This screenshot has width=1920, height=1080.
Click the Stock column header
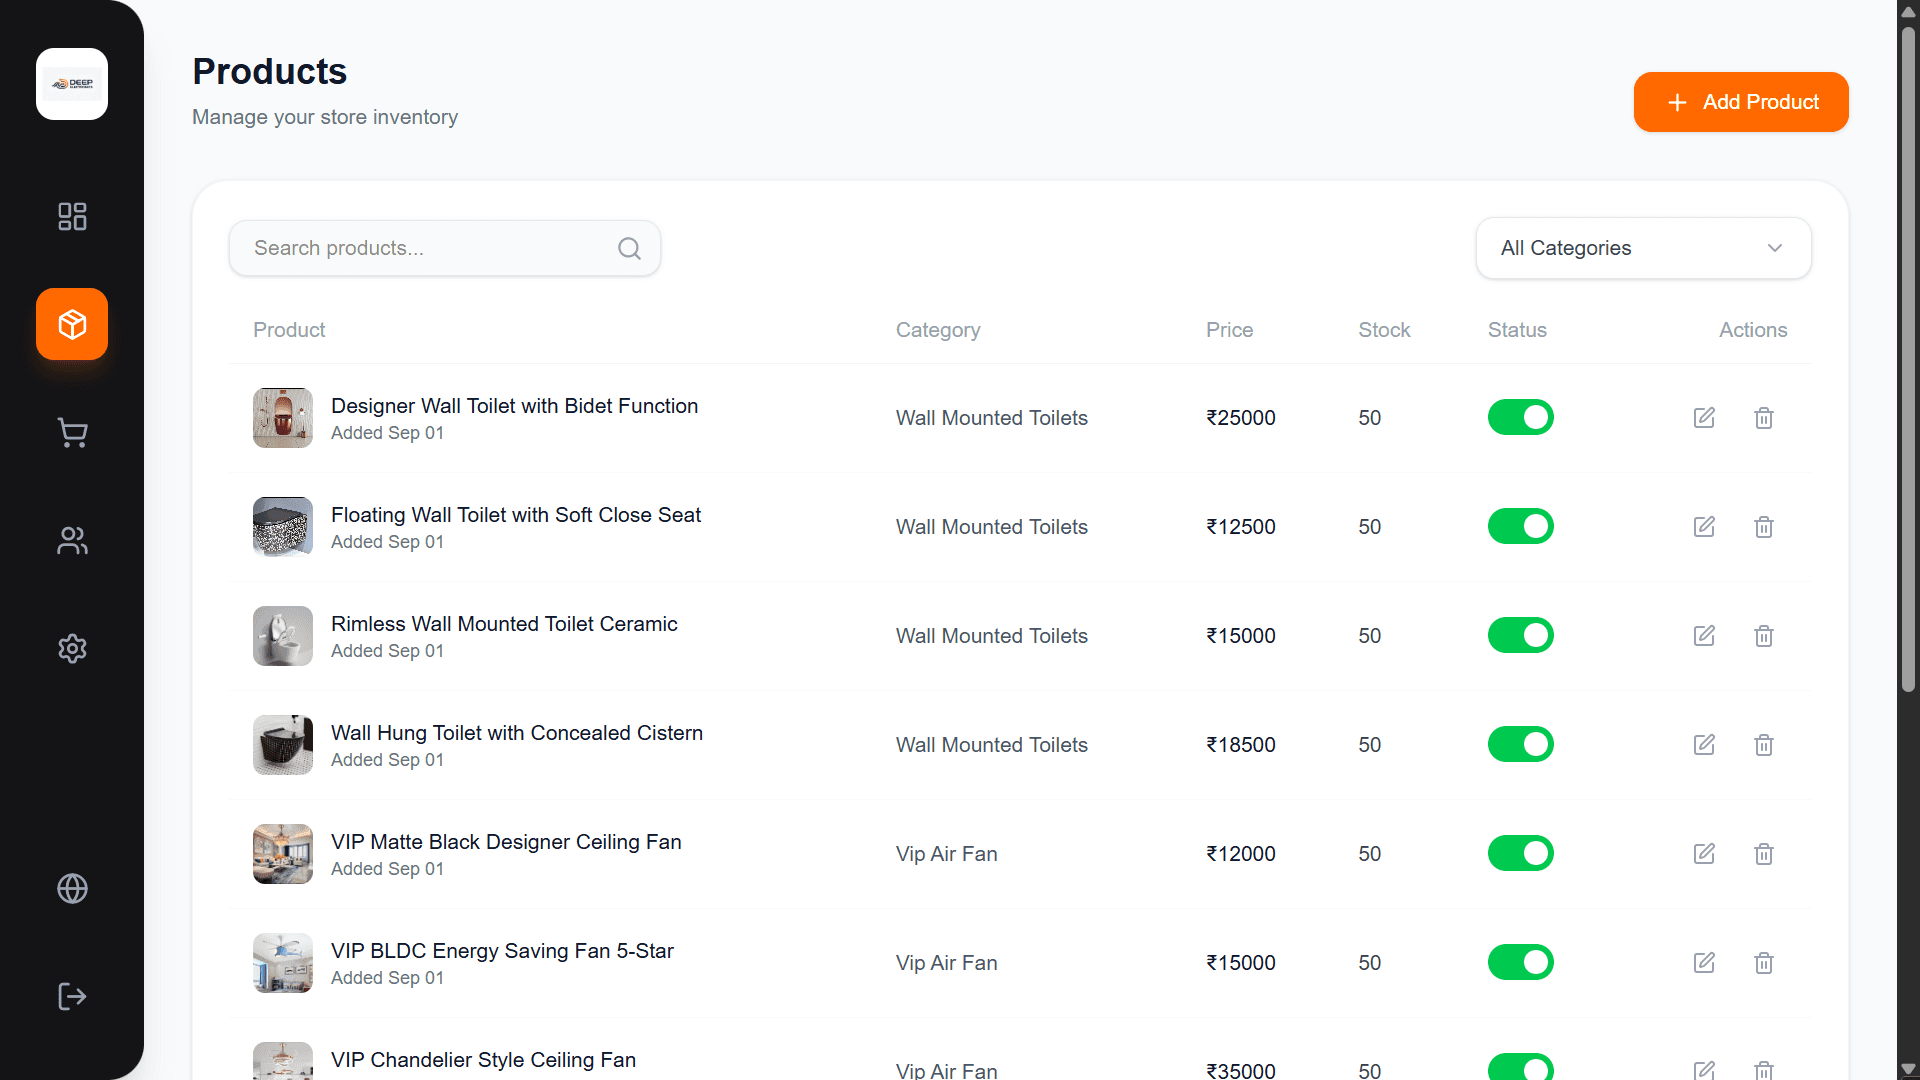1384,330
